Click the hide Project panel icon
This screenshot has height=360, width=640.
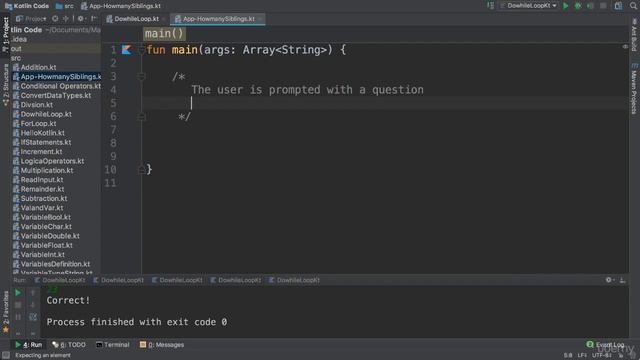[x=94, y=19]
